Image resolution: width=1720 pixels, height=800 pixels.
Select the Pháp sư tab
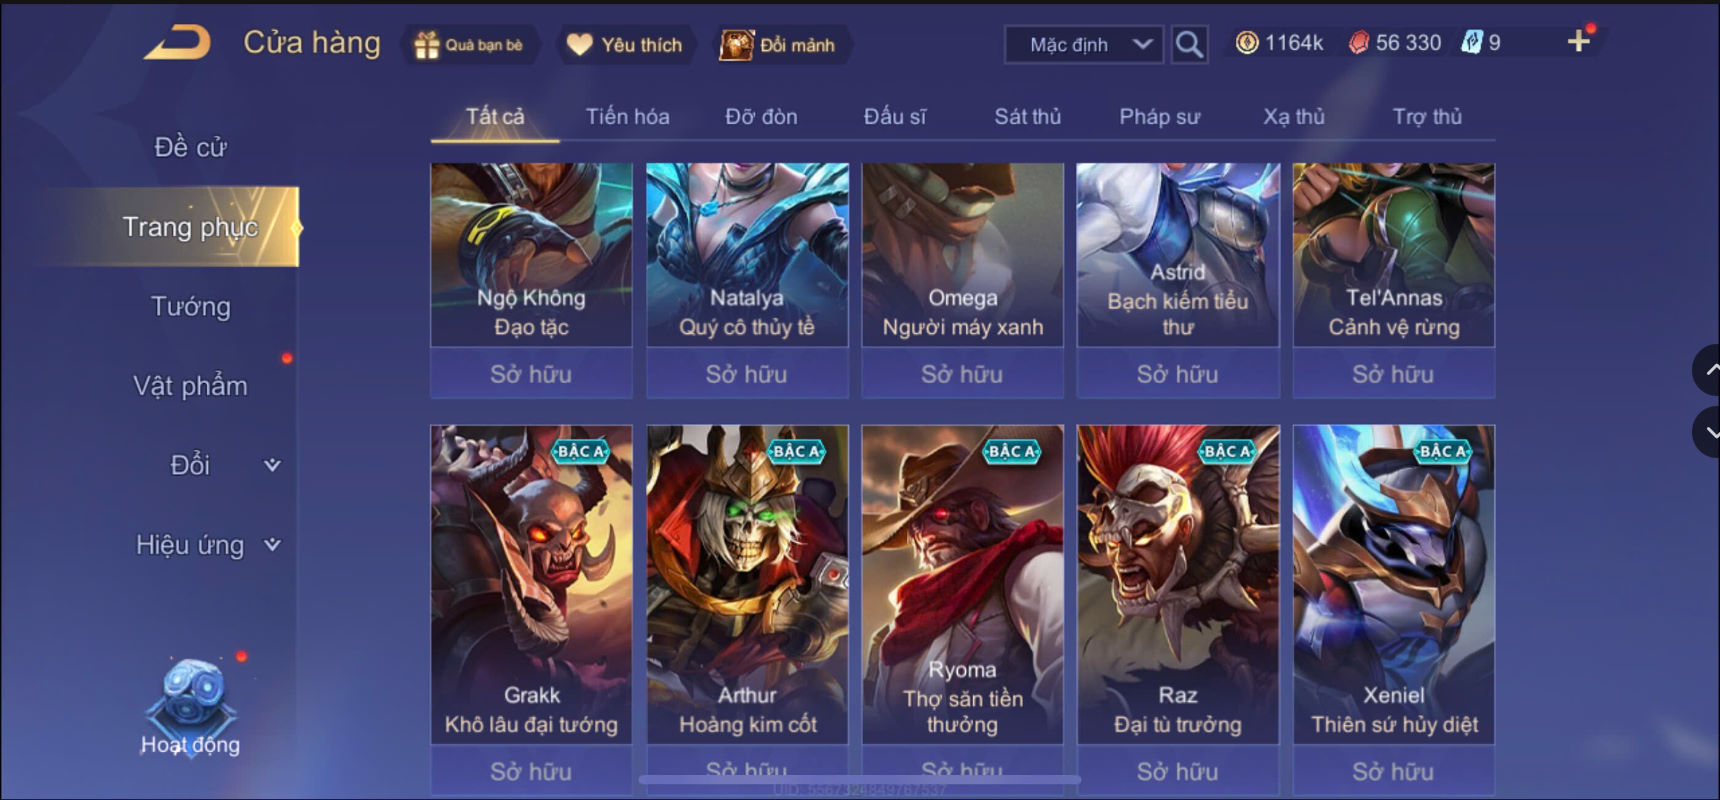click(x=1159, y=117)
